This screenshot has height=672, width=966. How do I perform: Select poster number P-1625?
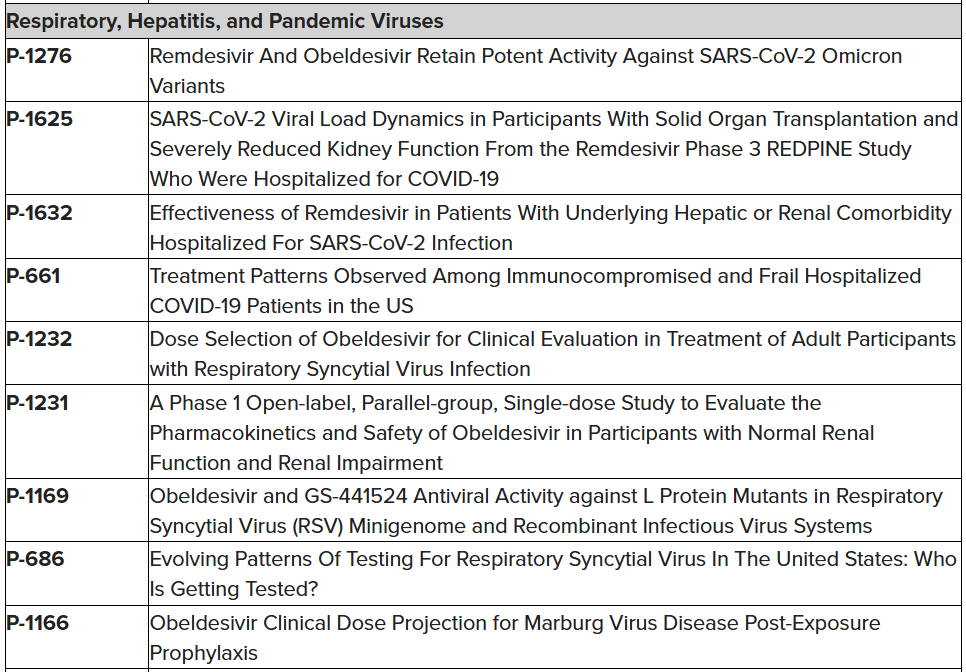point(39,119)
